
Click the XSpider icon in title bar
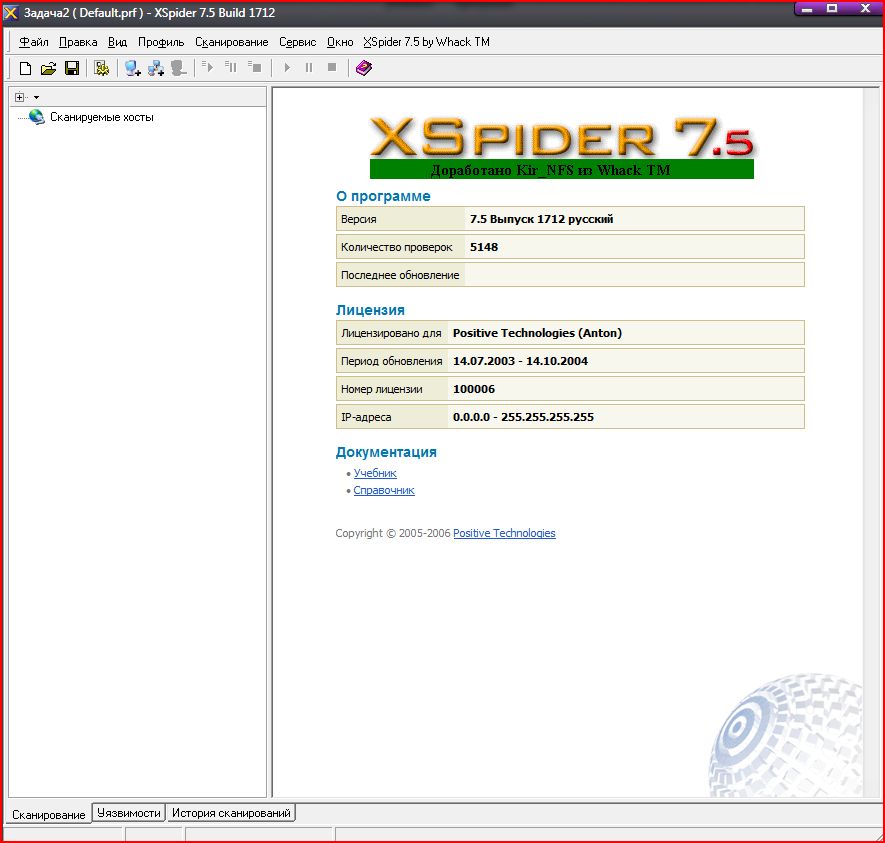(x=11, y=12)
